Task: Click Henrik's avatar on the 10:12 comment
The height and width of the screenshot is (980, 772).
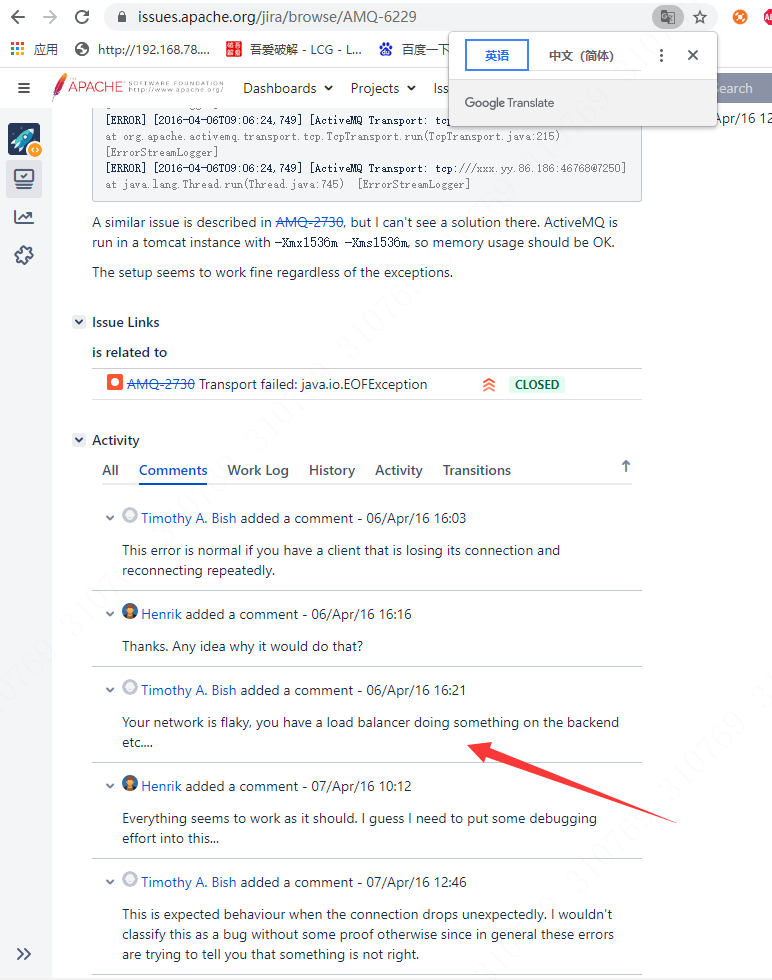Action: coord(130,783)
